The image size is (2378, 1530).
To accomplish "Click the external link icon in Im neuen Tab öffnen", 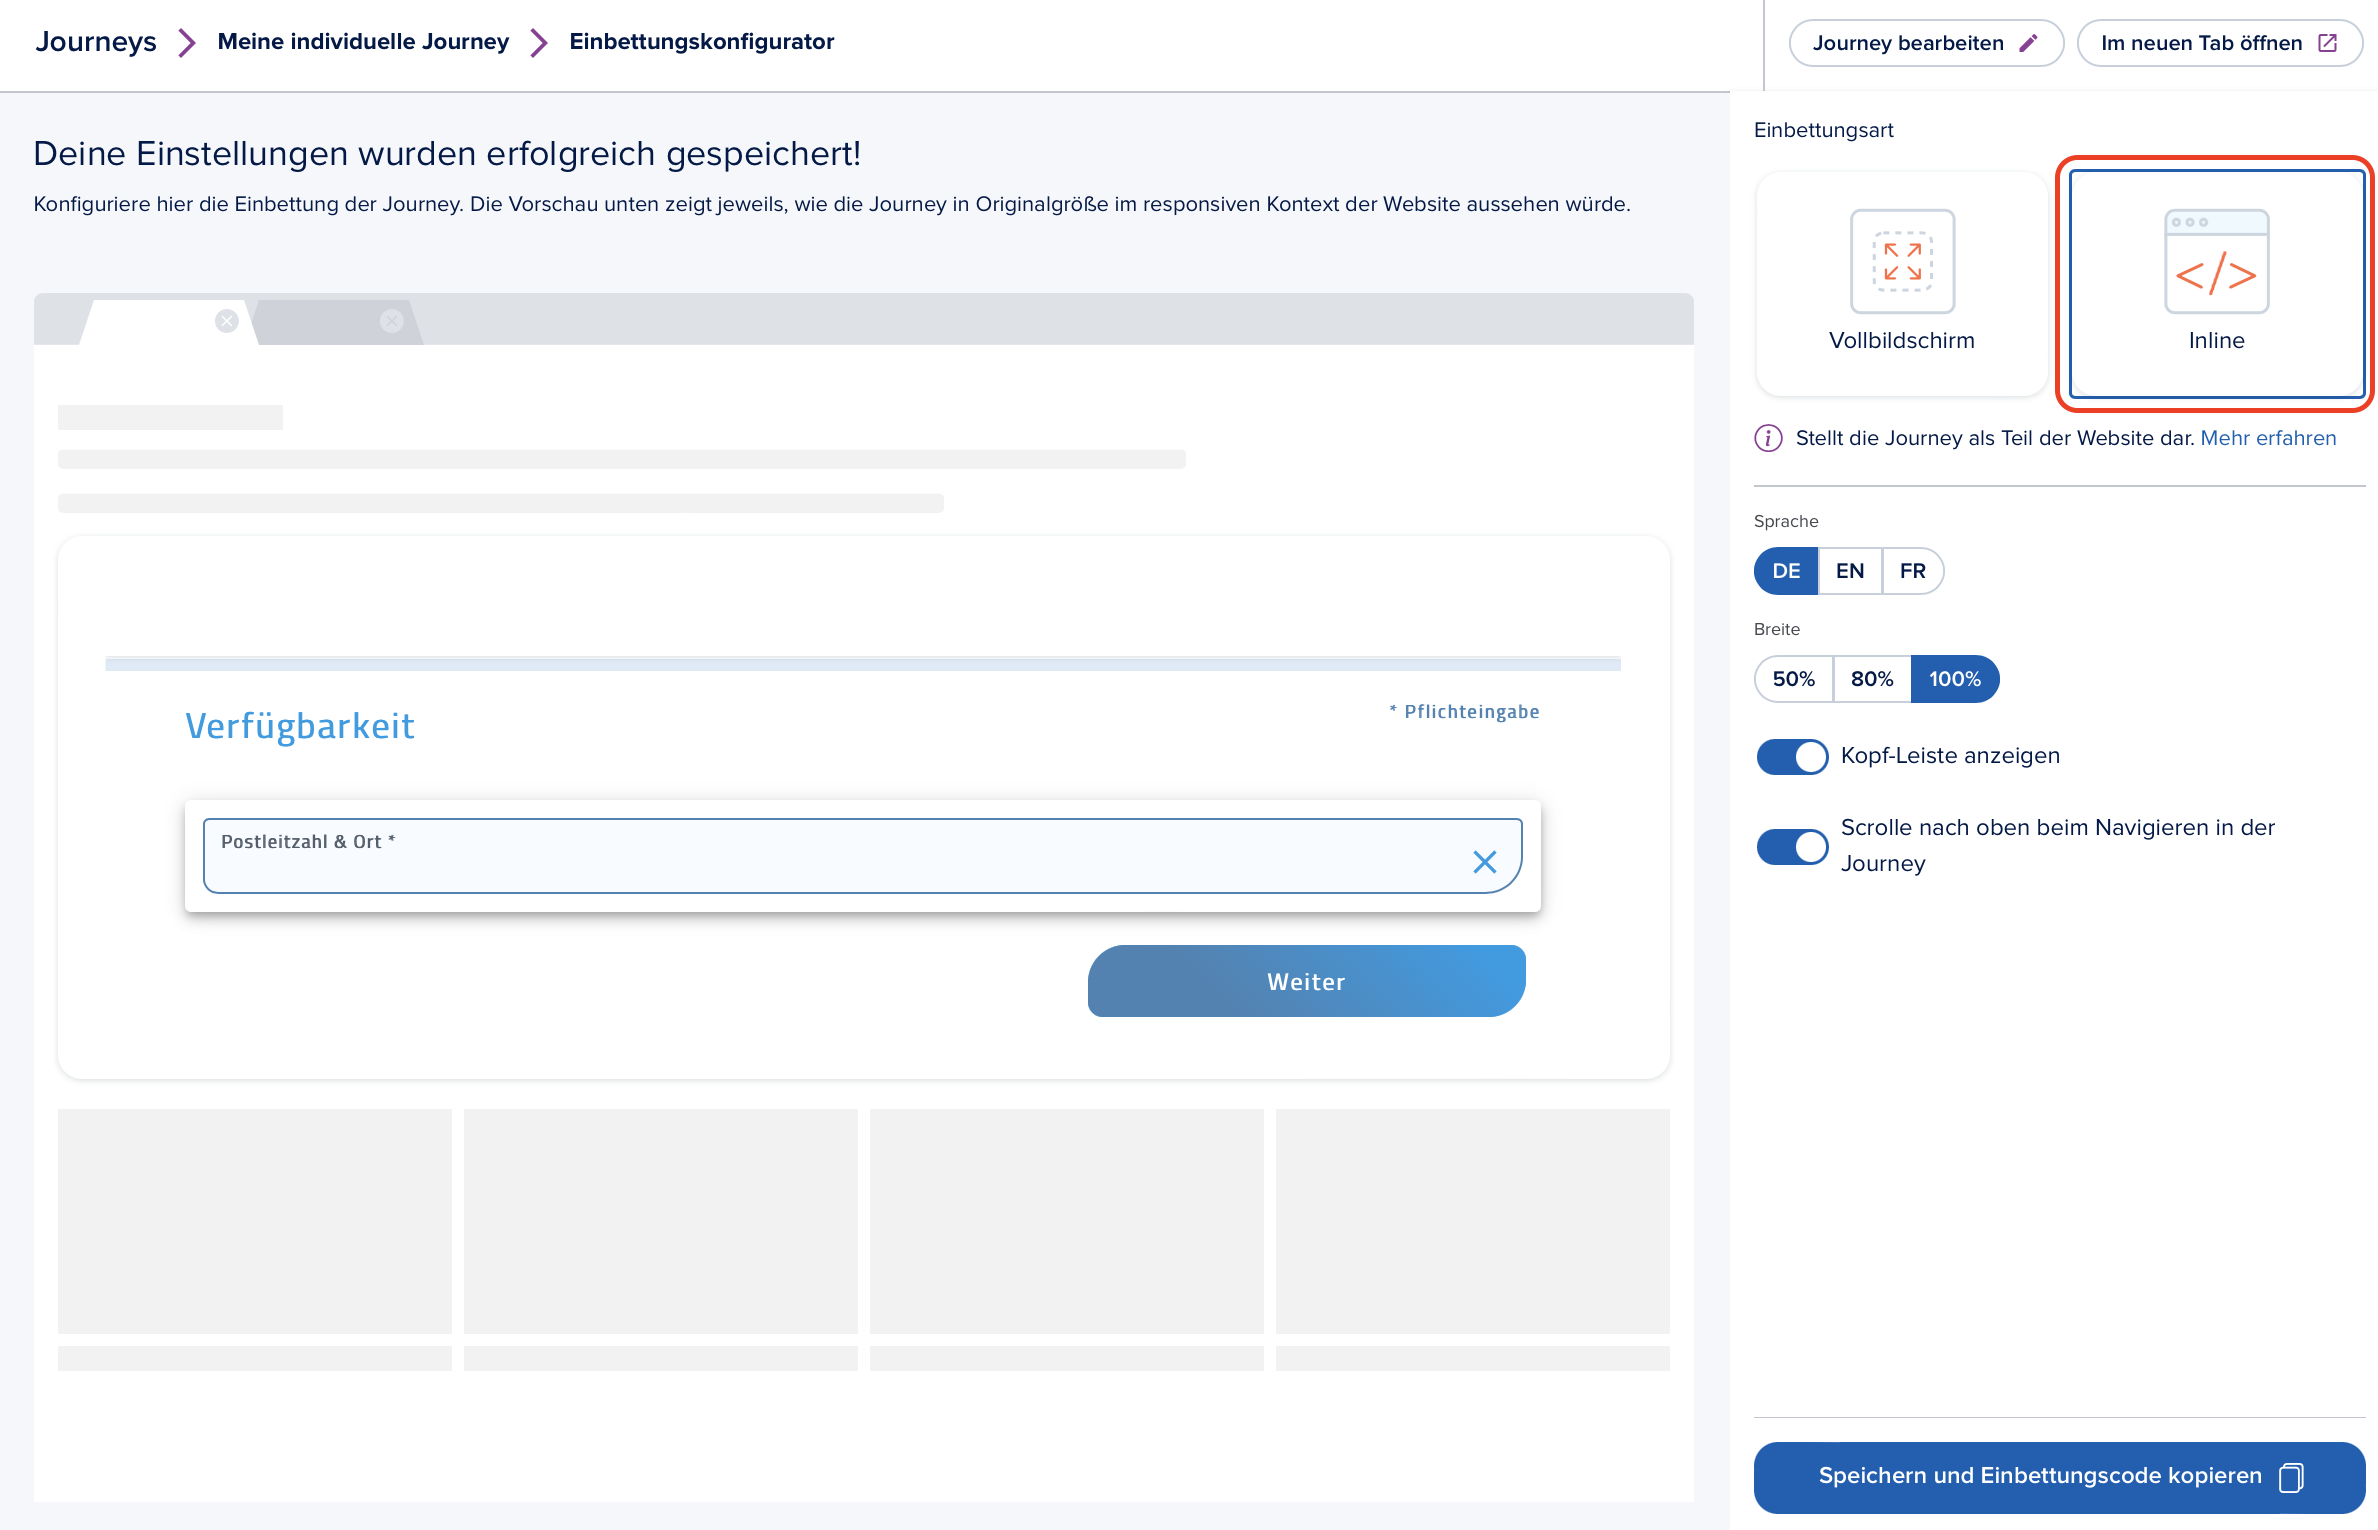I will (2328, 43).
